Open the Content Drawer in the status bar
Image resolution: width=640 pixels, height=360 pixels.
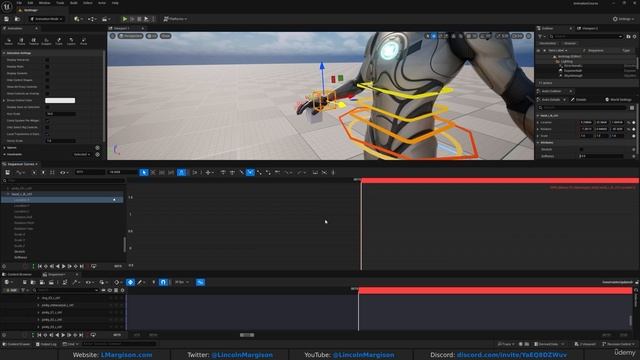pos(16,344)
